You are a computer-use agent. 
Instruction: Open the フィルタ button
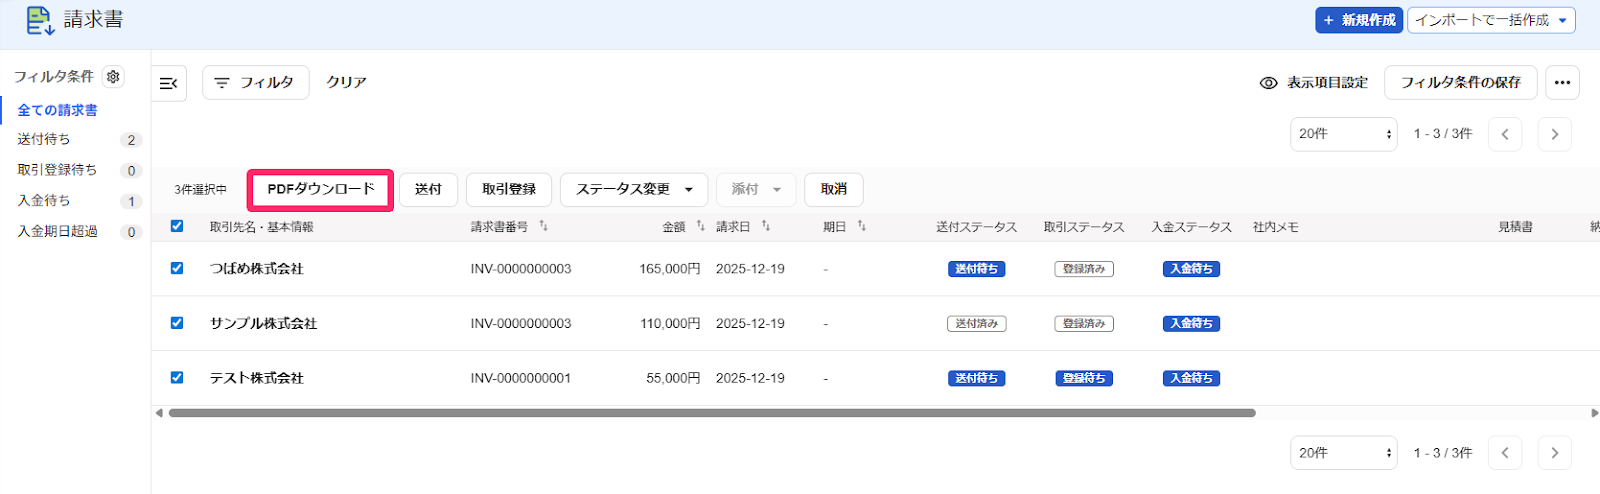255,83
